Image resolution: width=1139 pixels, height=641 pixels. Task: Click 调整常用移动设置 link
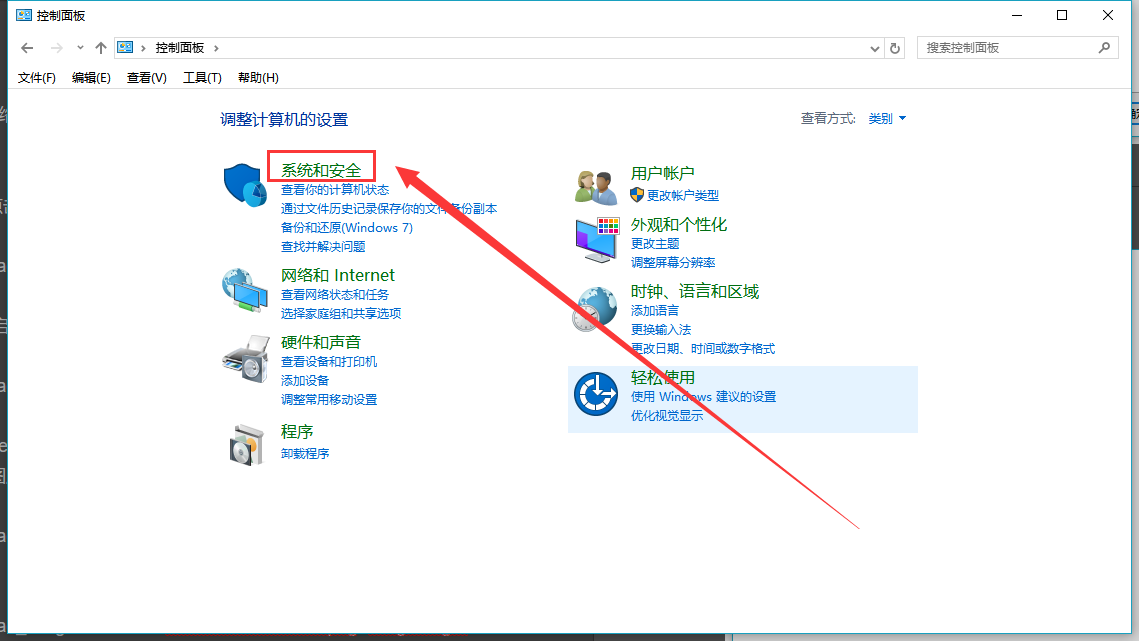click(x=329, y=399)
